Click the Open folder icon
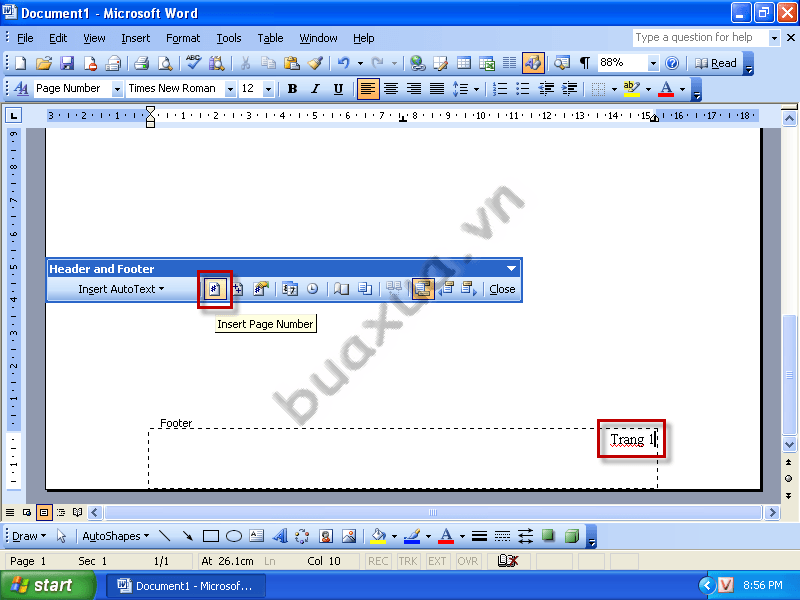 (x=44, y=63)
